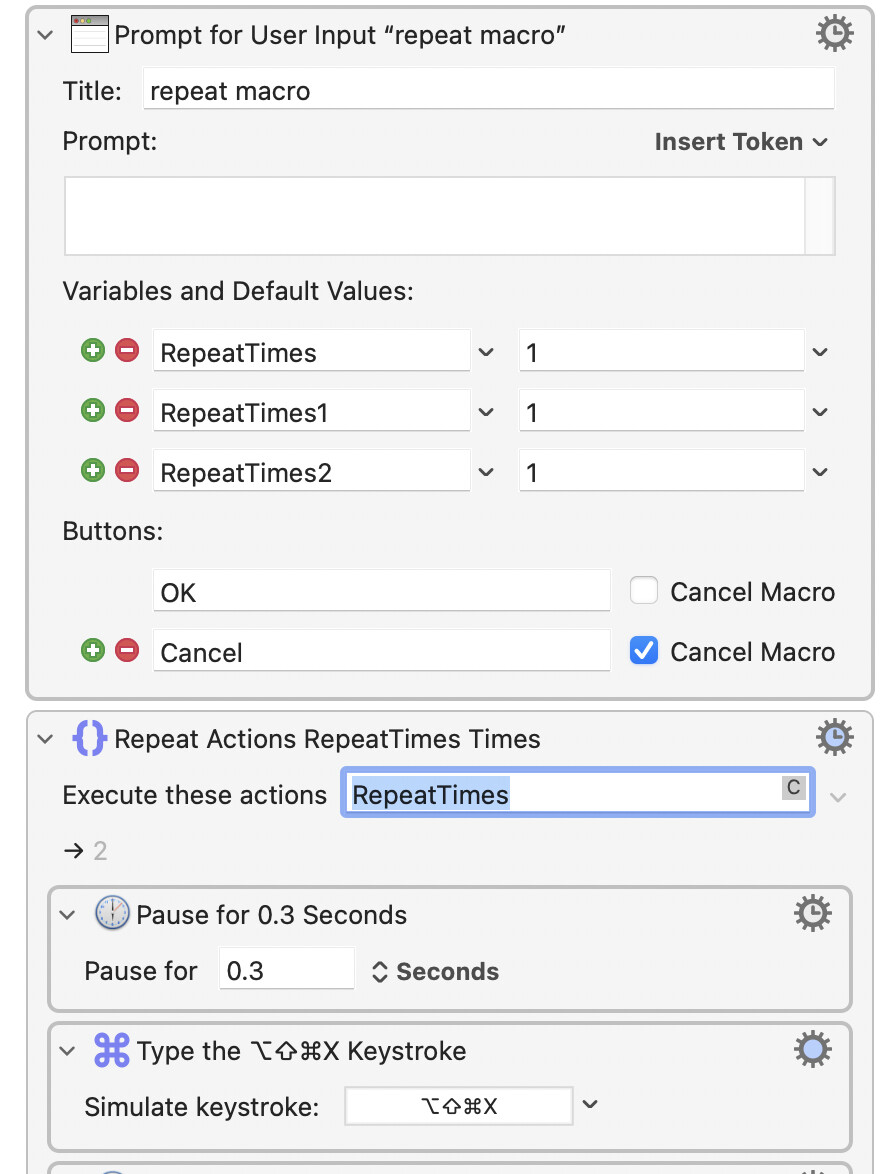This screenshot has height=1174, width=896.
Task: Collapse the Prompt for User Input action
Action: (46, 35)
